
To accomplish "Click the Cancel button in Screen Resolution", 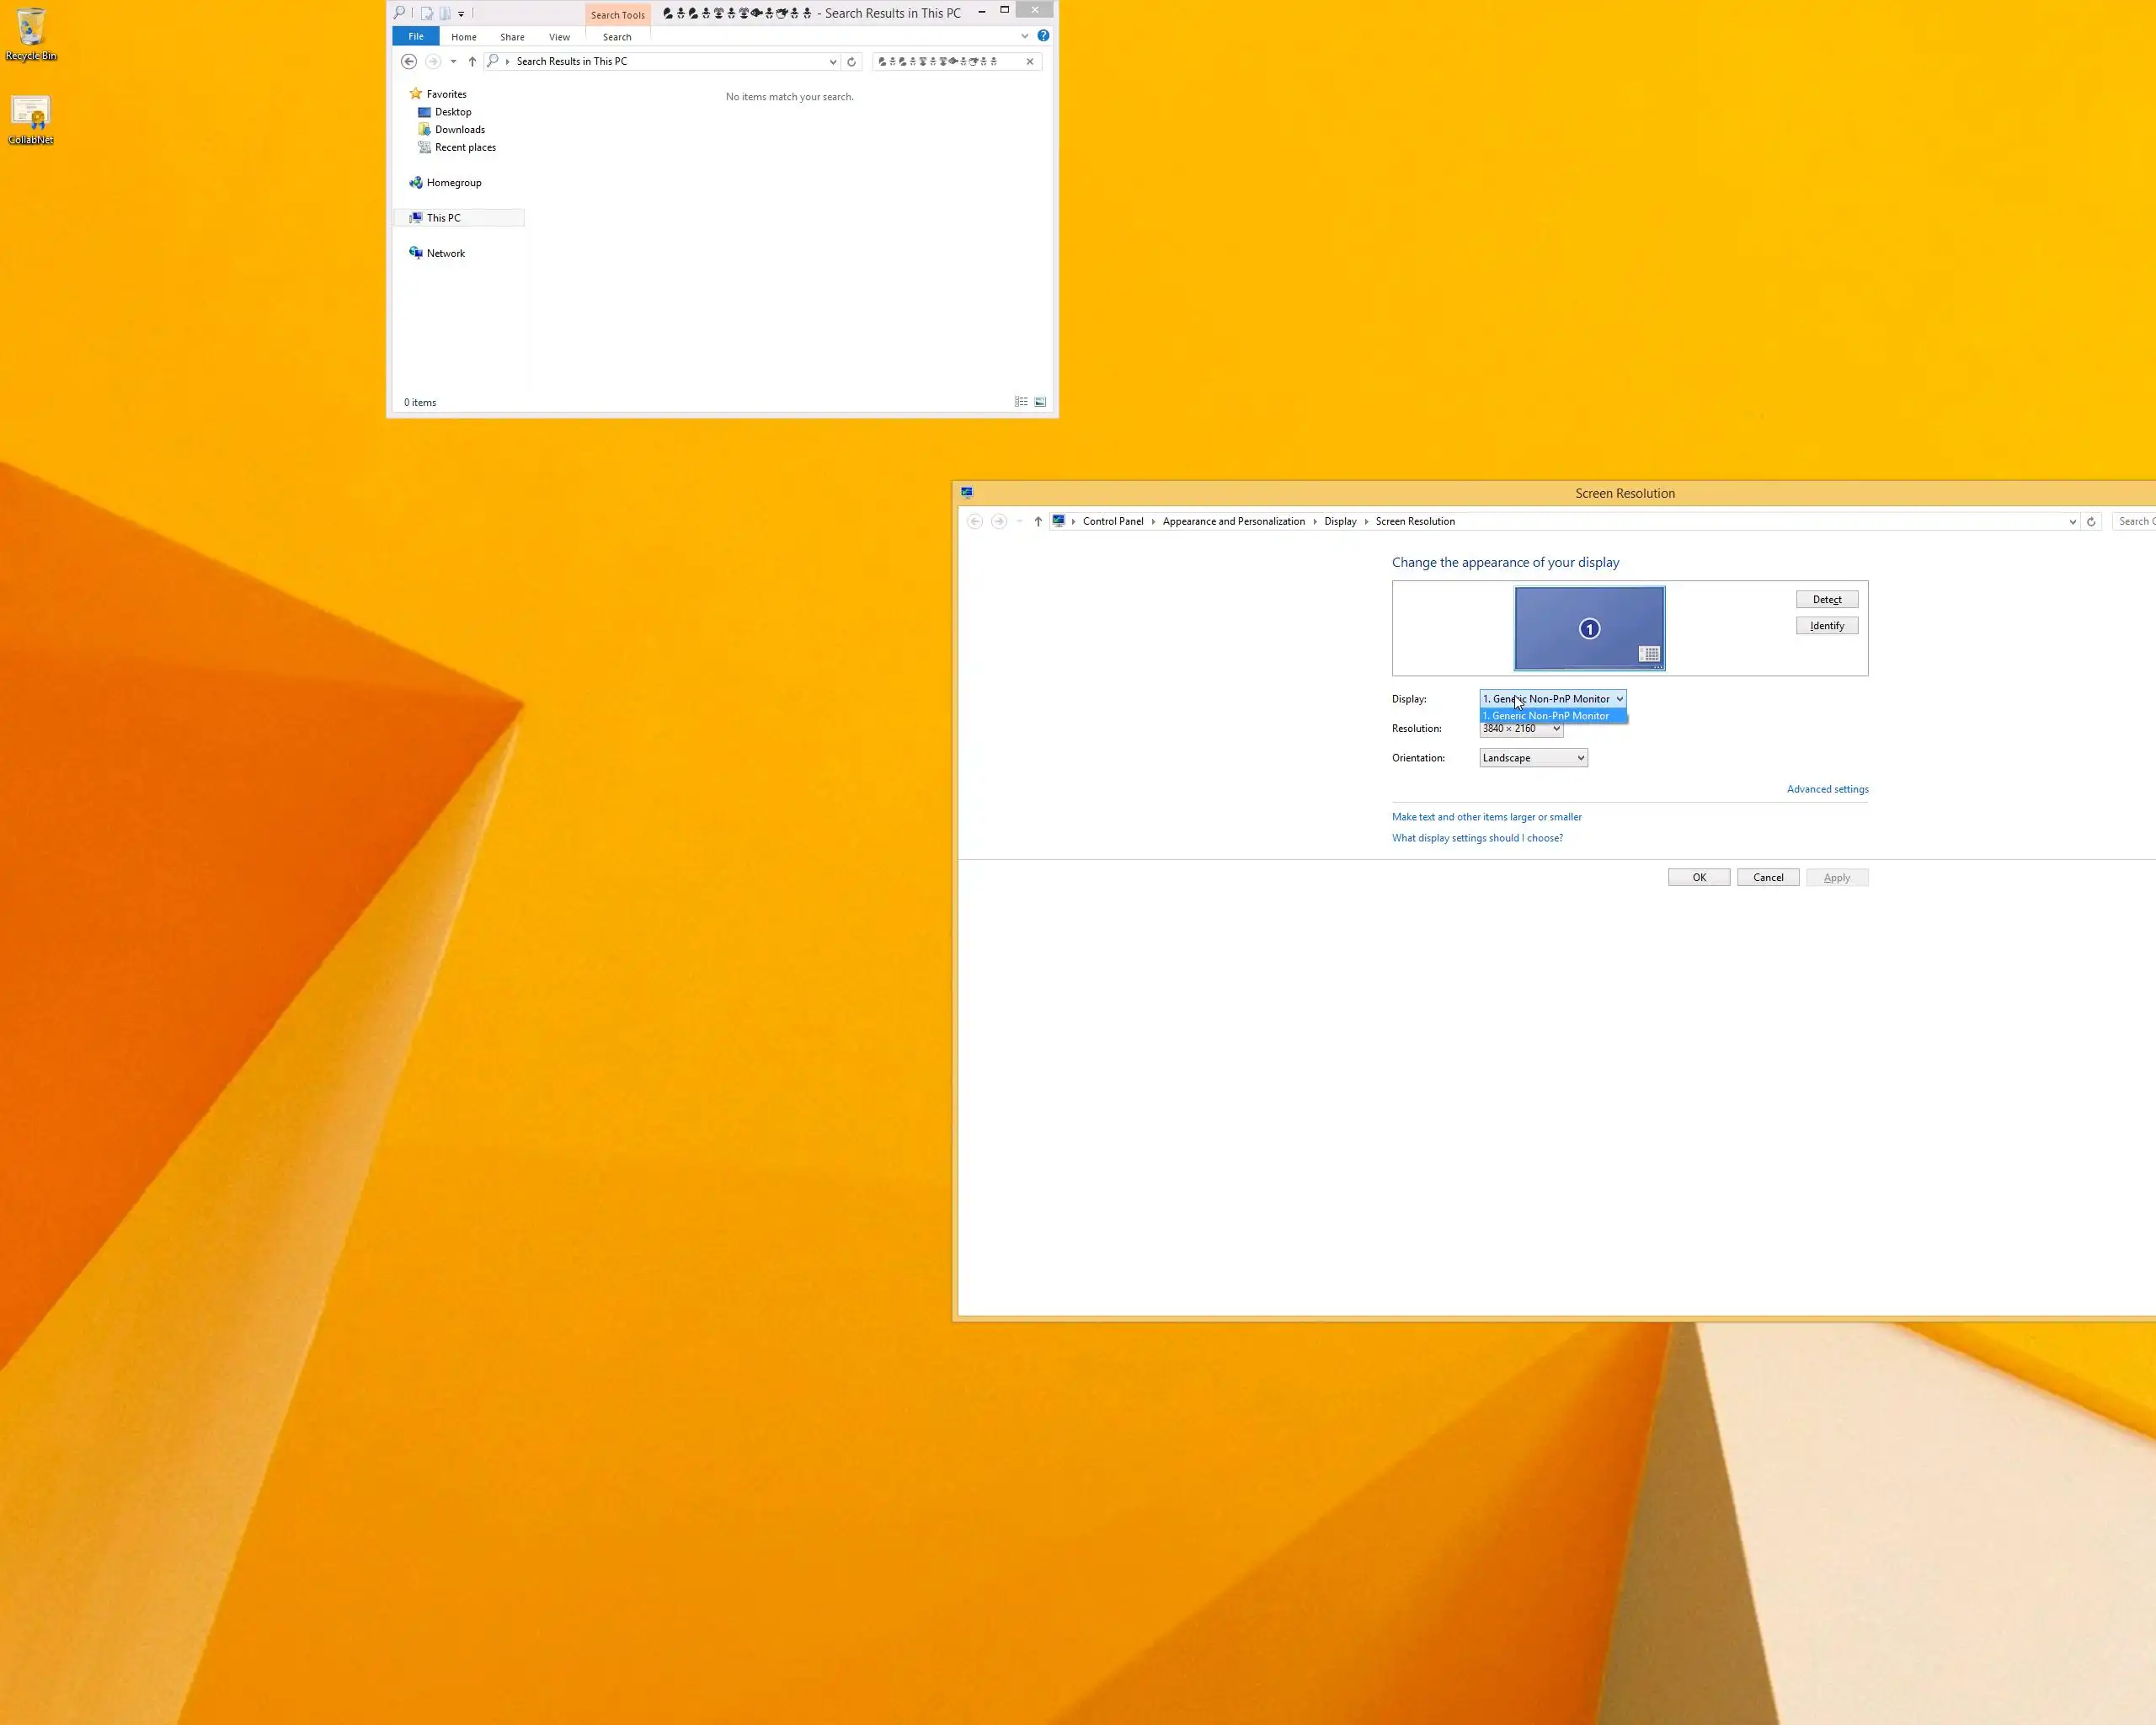I will click(x=1767, y=878).
